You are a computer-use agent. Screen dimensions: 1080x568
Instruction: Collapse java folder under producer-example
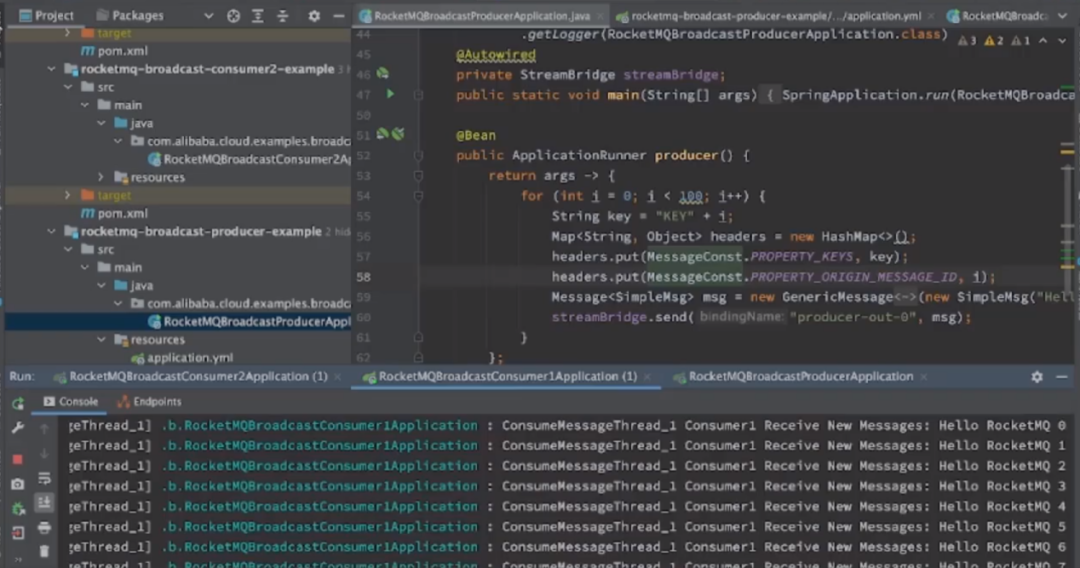[101, 285]
